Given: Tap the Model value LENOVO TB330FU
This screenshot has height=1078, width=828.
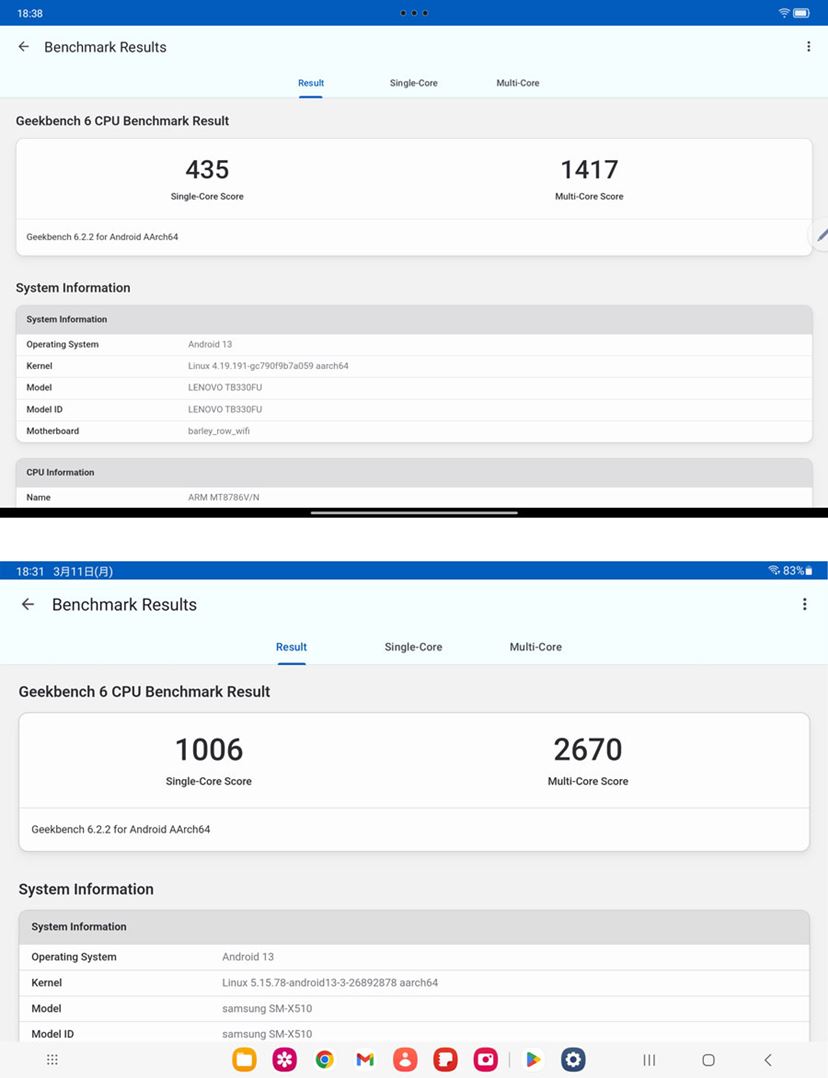Looking at the screenshot, I should point(225,388).
